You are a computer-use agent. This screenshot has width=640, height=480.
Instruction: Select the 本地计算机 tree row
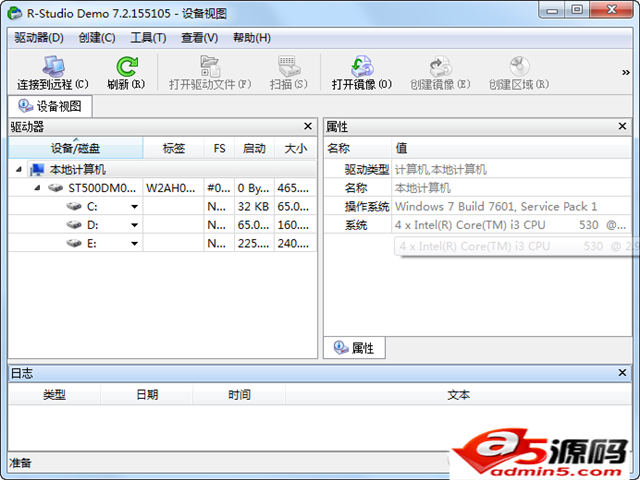(x=162, y=169)
